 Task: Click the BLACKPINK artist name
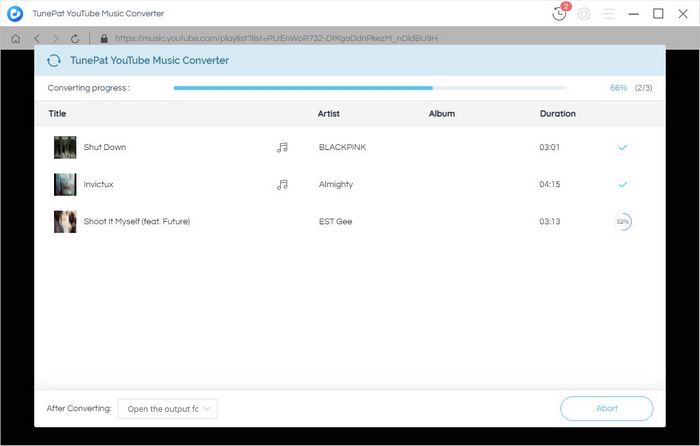pyautogui.click(x=342, y=147)
